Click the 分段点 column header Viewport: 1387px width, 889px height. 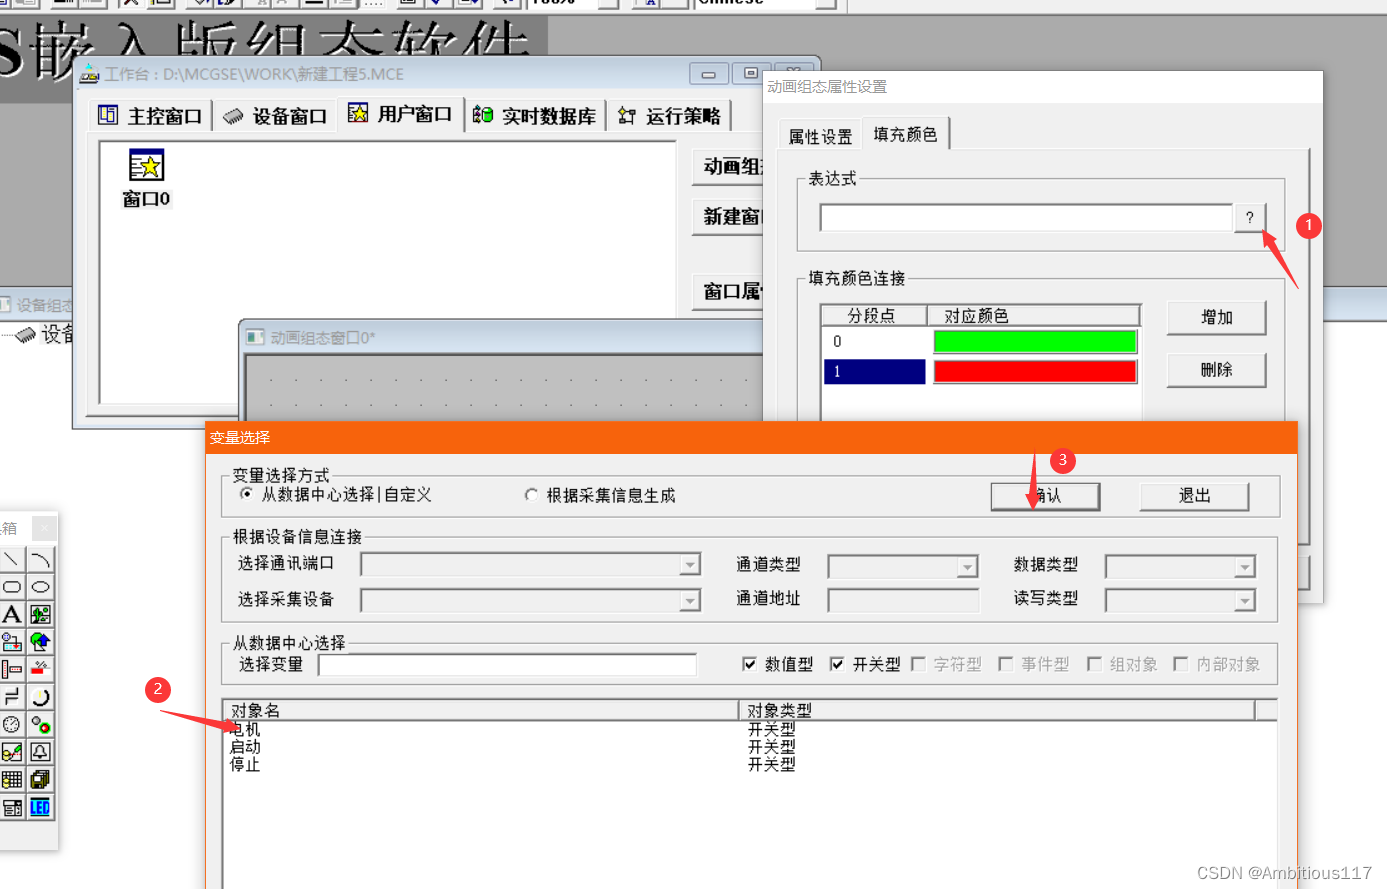tap(873, 316)
